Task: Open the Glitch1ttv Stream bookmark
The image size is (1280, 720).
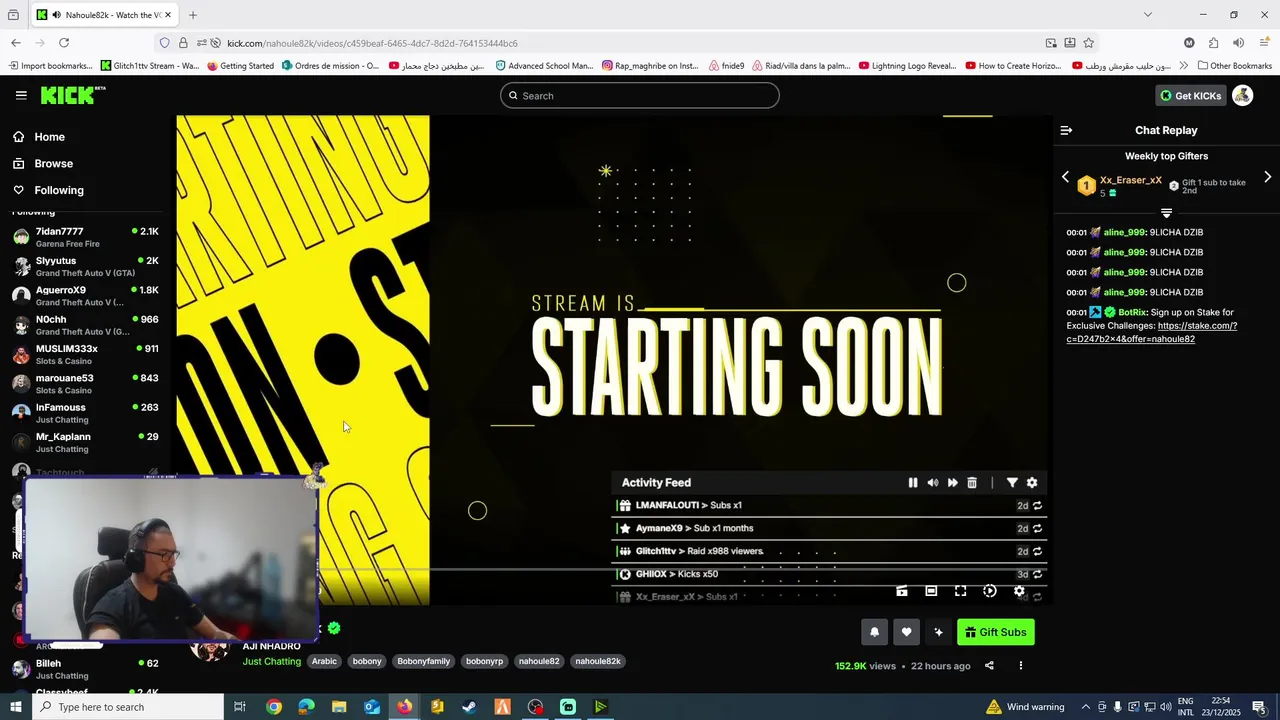Action: (150, 66)
